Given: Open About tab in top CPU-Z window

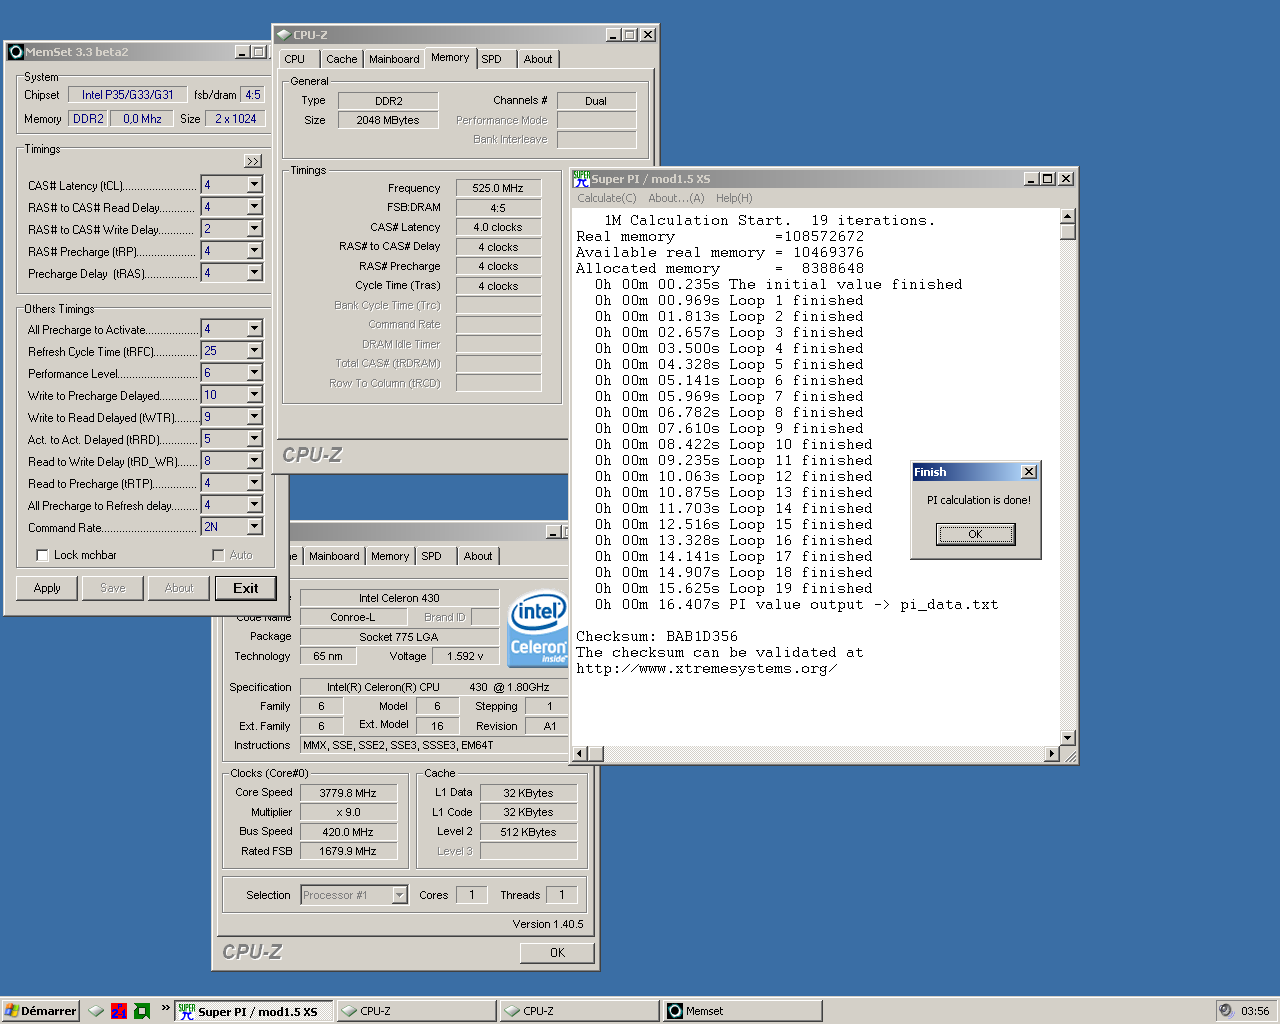Looking at the screenshot, I should pyautogui.click(x=538, y=59).
